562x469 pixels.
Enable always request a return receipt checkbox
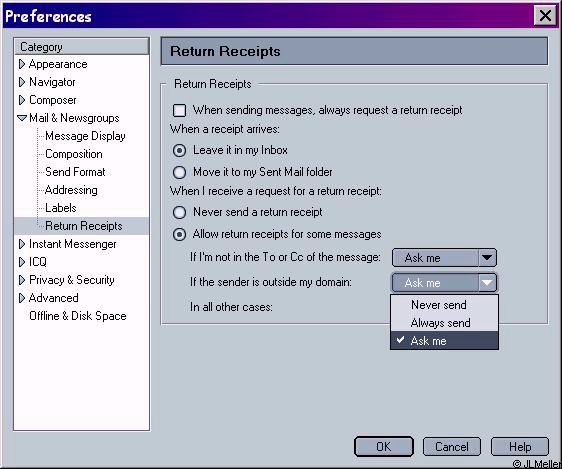pyautogui.click(x=179, y=110)
